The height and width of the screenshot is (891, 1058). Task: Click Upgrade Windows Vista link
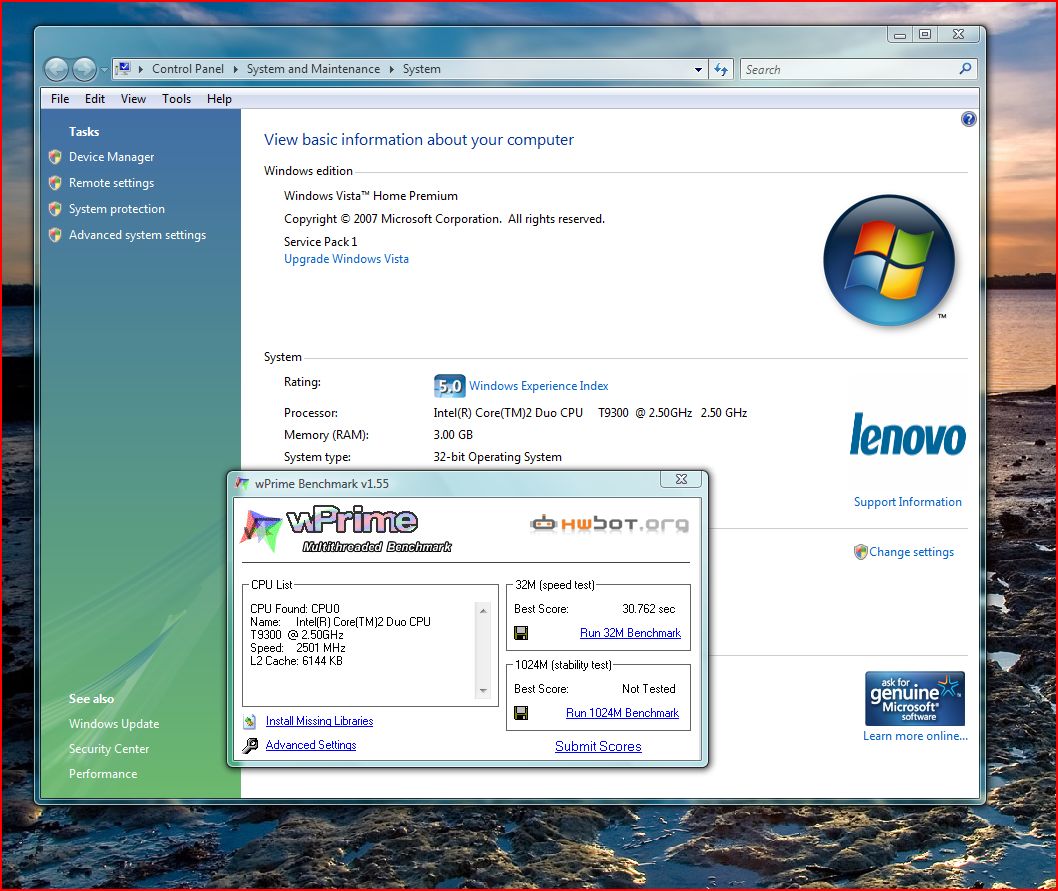(x=346, y=259)
